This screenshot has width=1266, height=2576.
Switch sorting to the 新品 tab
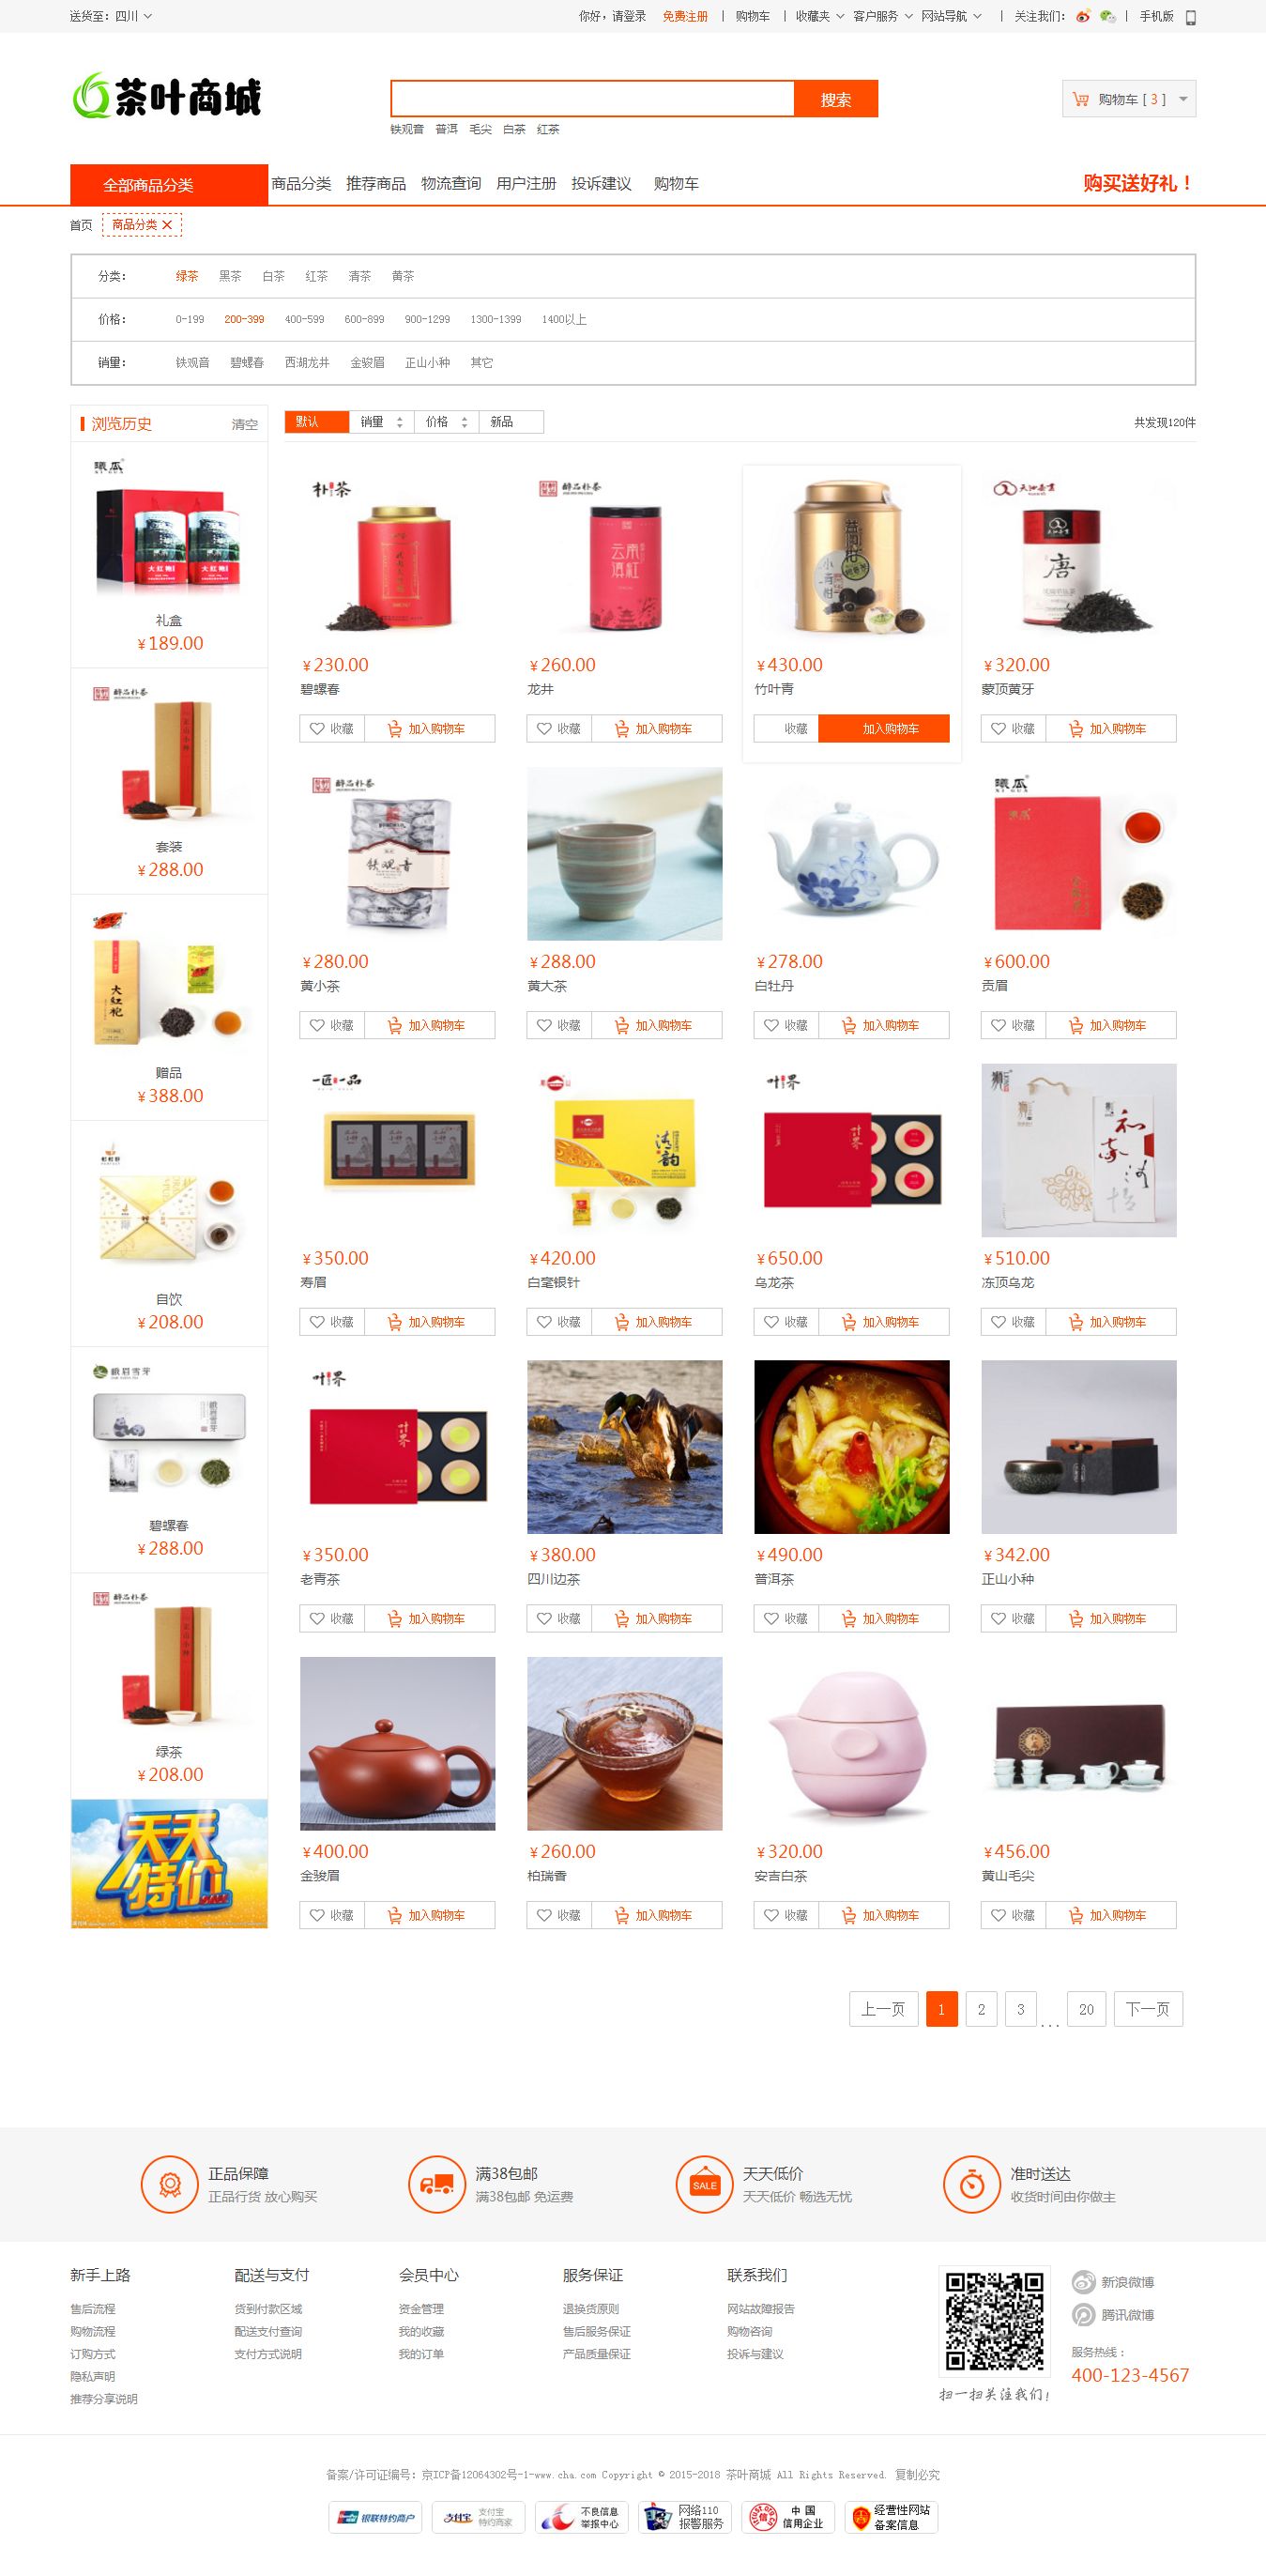point(511,422)
